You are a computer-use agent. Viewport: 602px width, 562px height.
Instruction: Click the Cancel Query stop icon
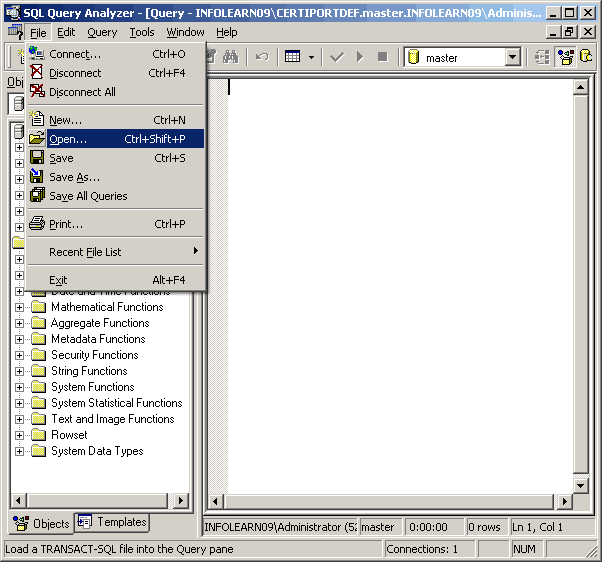coord(382,57)
